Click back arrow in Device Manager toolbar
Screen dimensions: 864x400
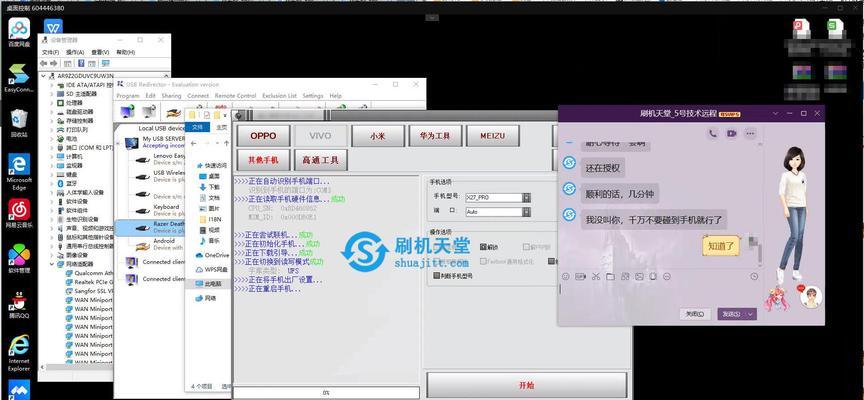point(45,63)
